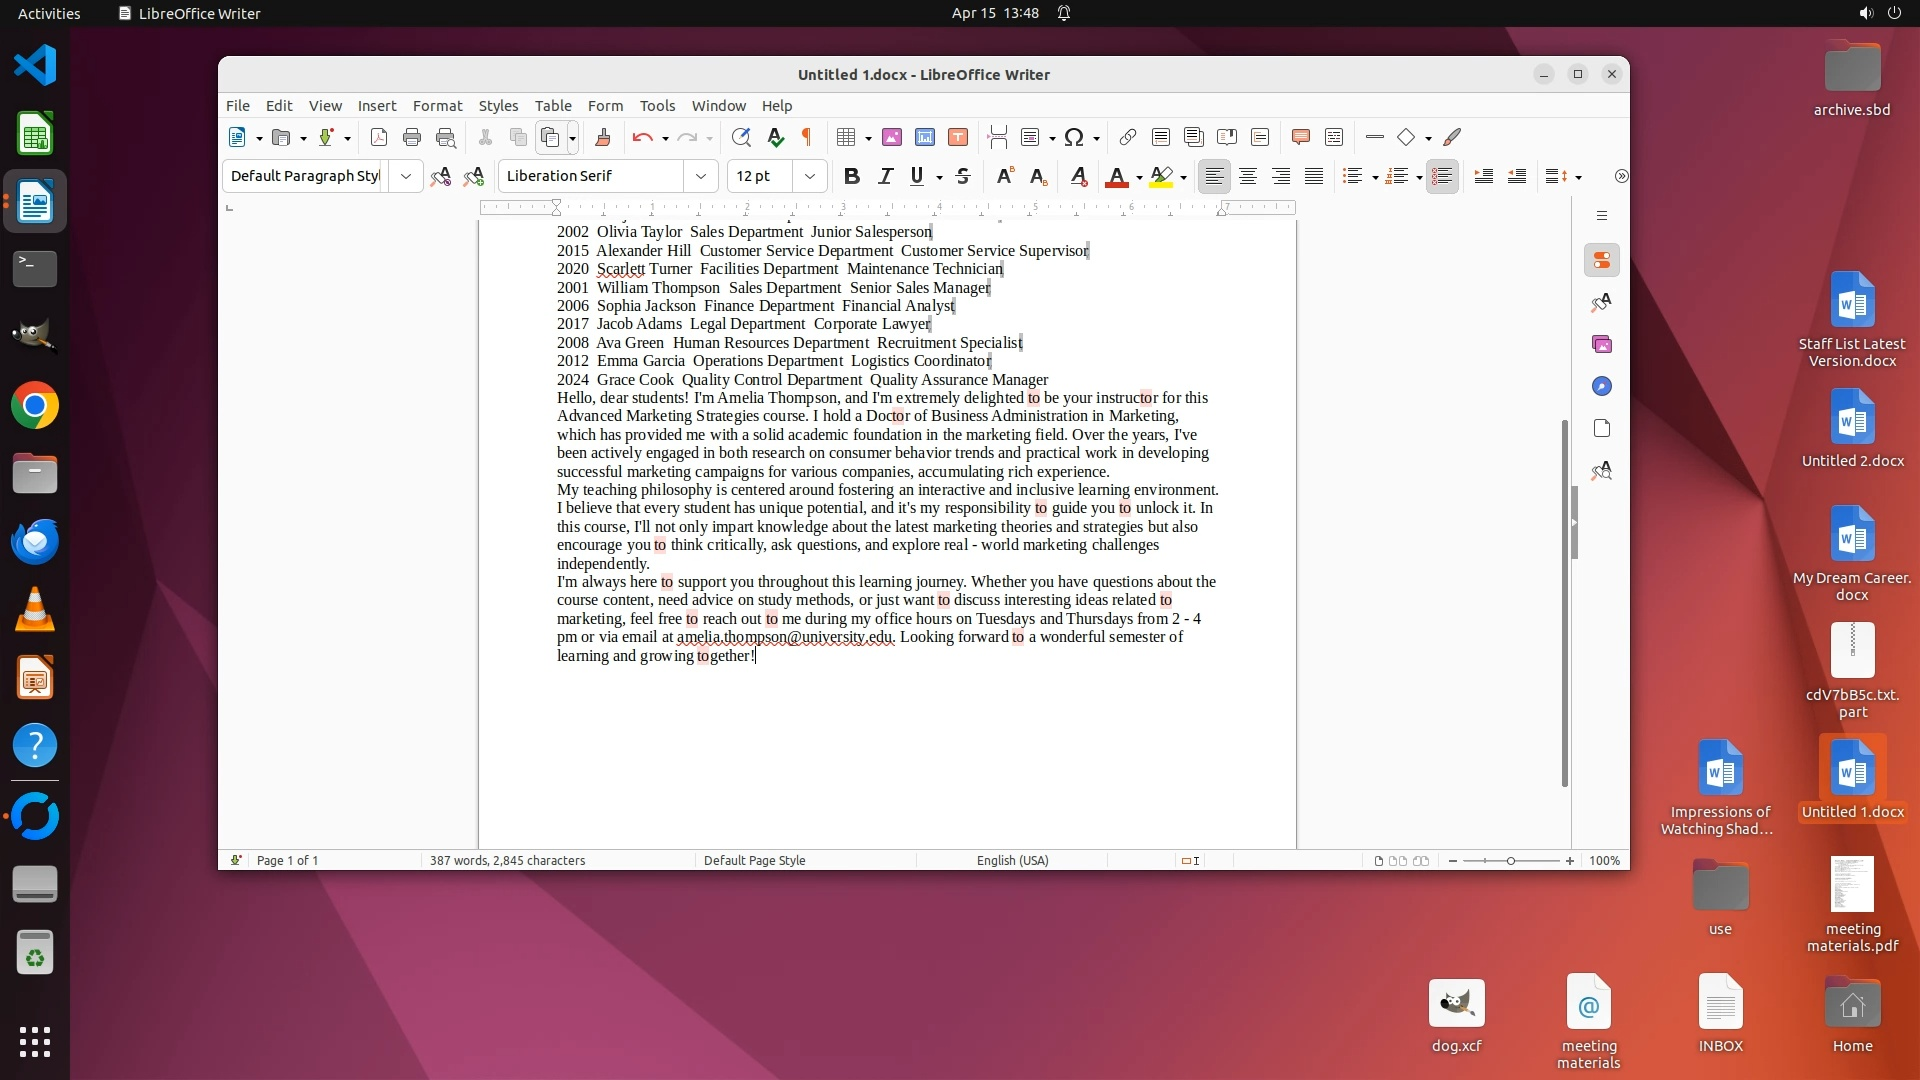Open the font name dropdown
The image size is (1920, 1080).
pos(700,177)
